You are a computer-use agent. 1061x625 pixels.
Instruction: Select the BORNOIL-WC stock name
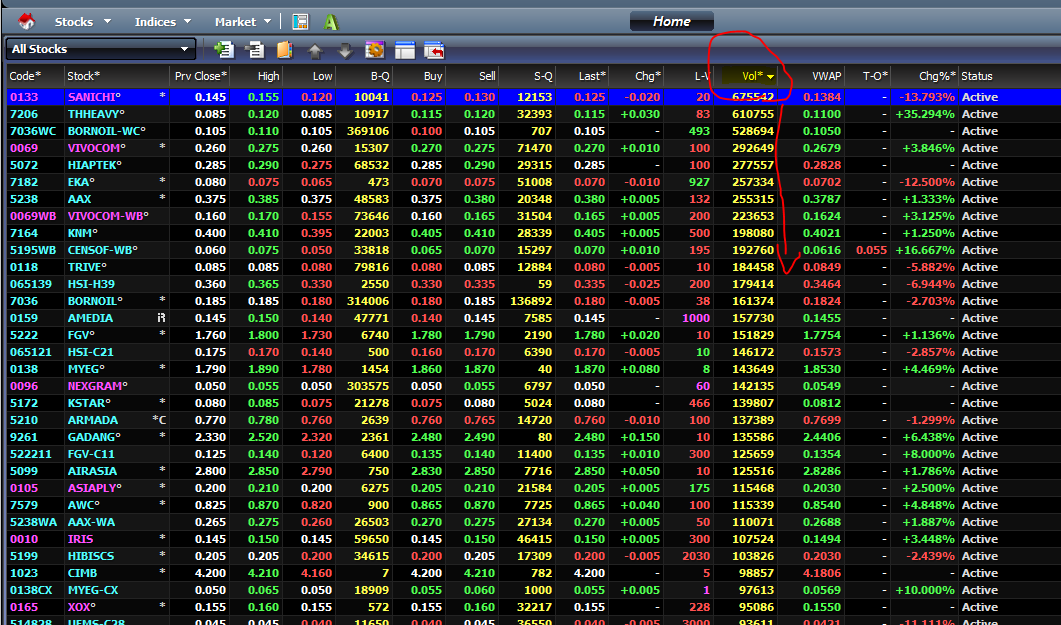(x=108, y=131)
